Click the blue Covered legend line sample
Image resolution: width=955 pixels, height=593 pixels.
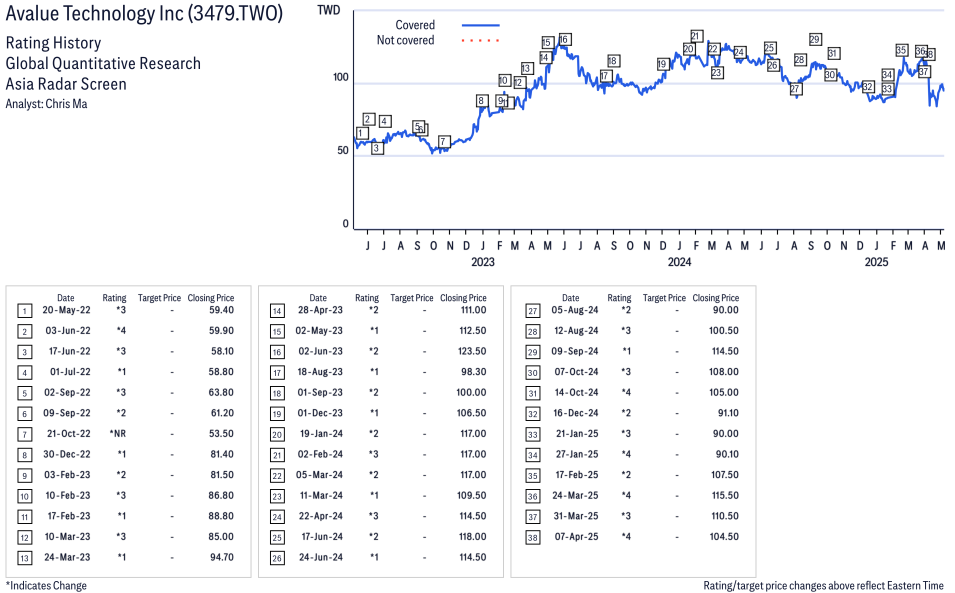pos(481,26)
